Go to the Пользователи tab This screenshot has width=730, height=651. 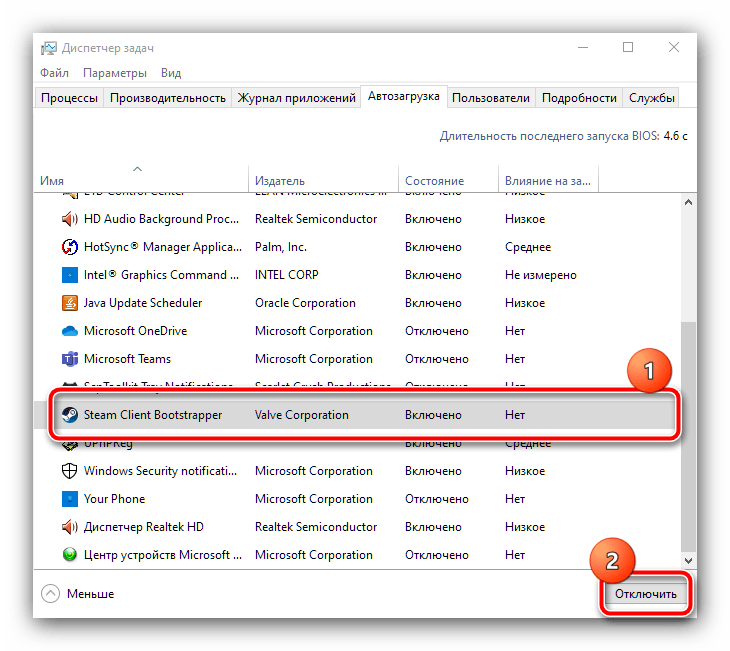tap(491, 98)
